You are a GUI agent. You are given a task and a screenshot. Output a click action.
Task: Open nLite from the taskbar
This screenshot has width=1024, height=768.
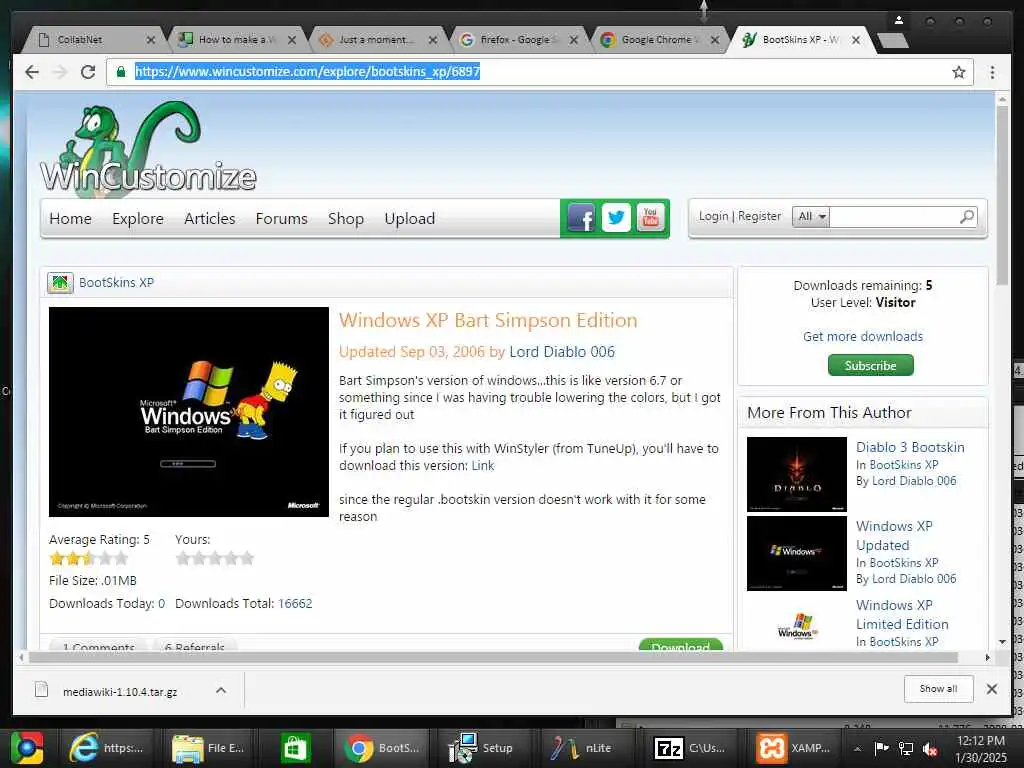581,748
